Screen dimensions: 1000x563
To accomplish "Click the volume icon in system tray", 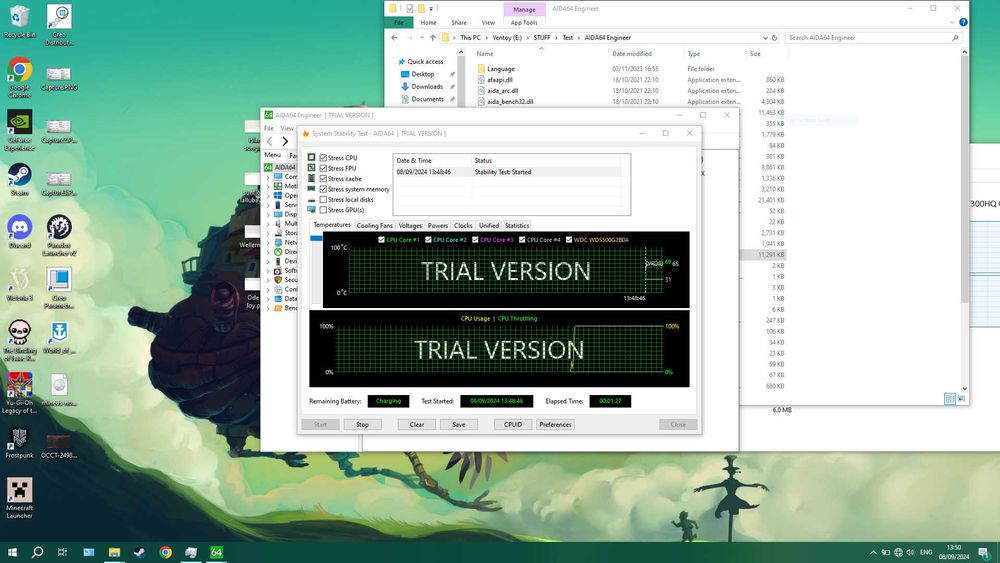I will pyautogui.click(x=910, y=552).
